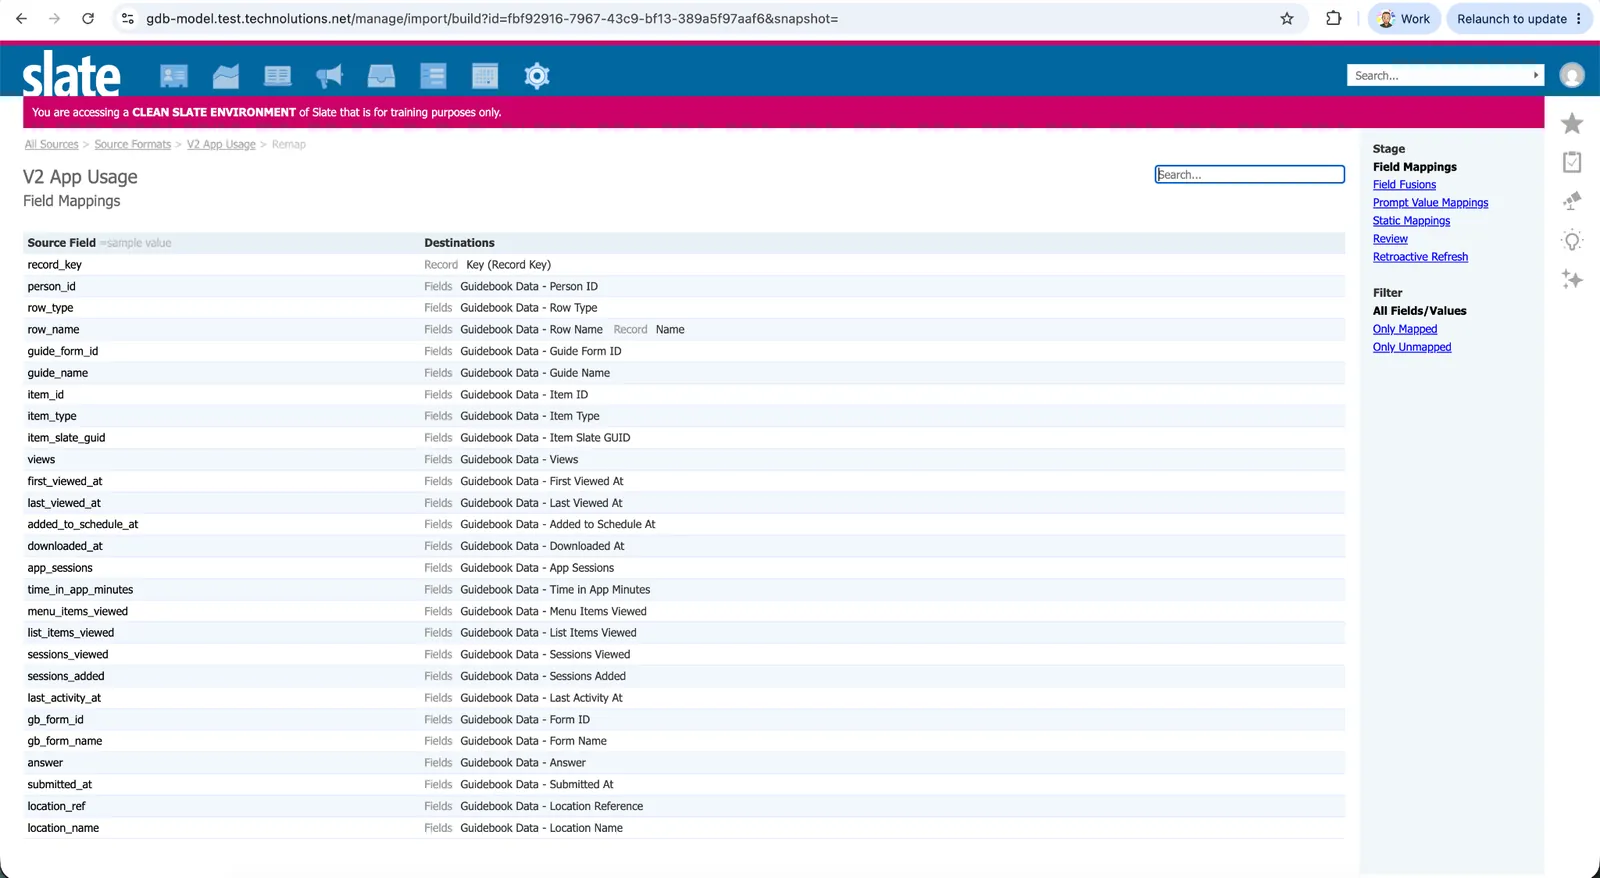Open the guide_form_id source field
Screen dimensions: 1600x878
63,351
